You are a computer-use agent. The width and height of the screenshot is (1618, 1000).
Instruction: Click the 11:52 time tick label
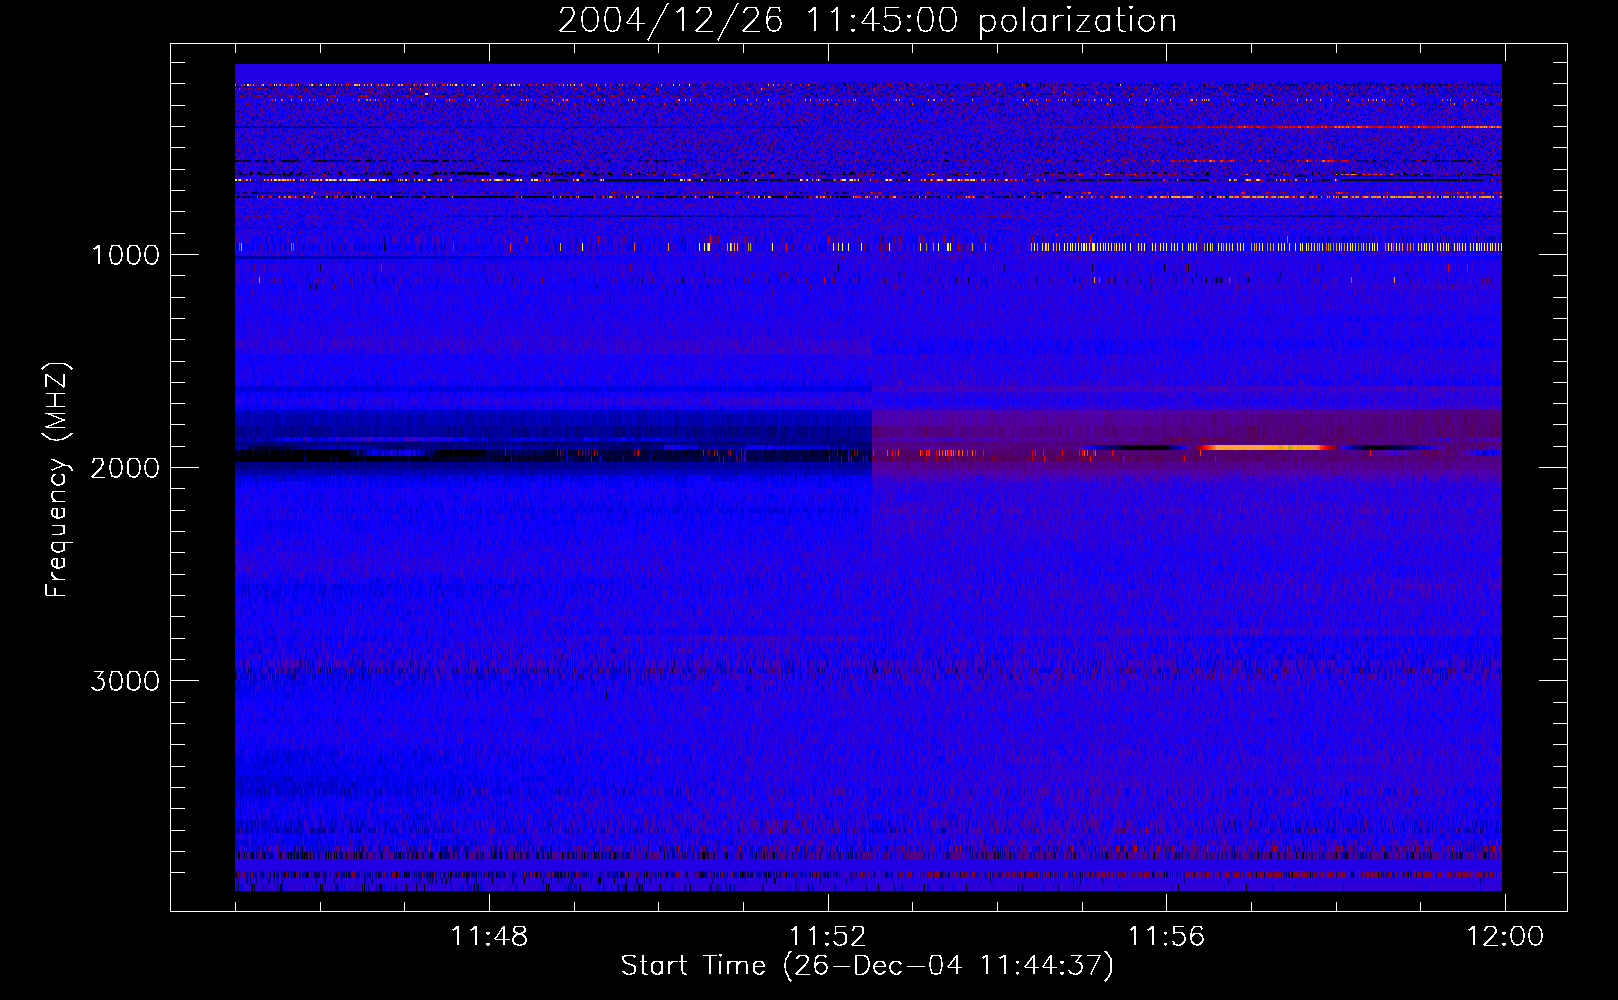click(828, 937)
